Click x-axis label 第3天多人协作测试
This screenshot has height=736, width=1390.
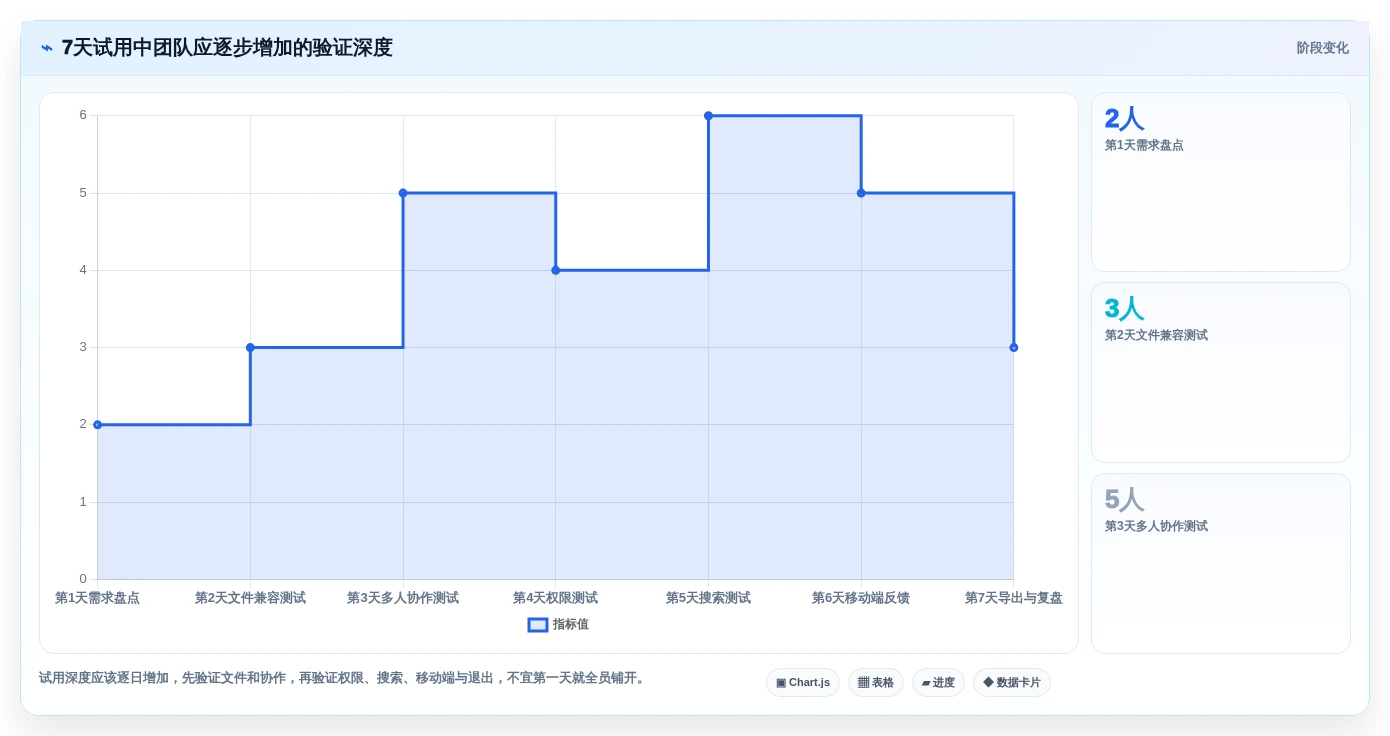(x=403, y=598)
